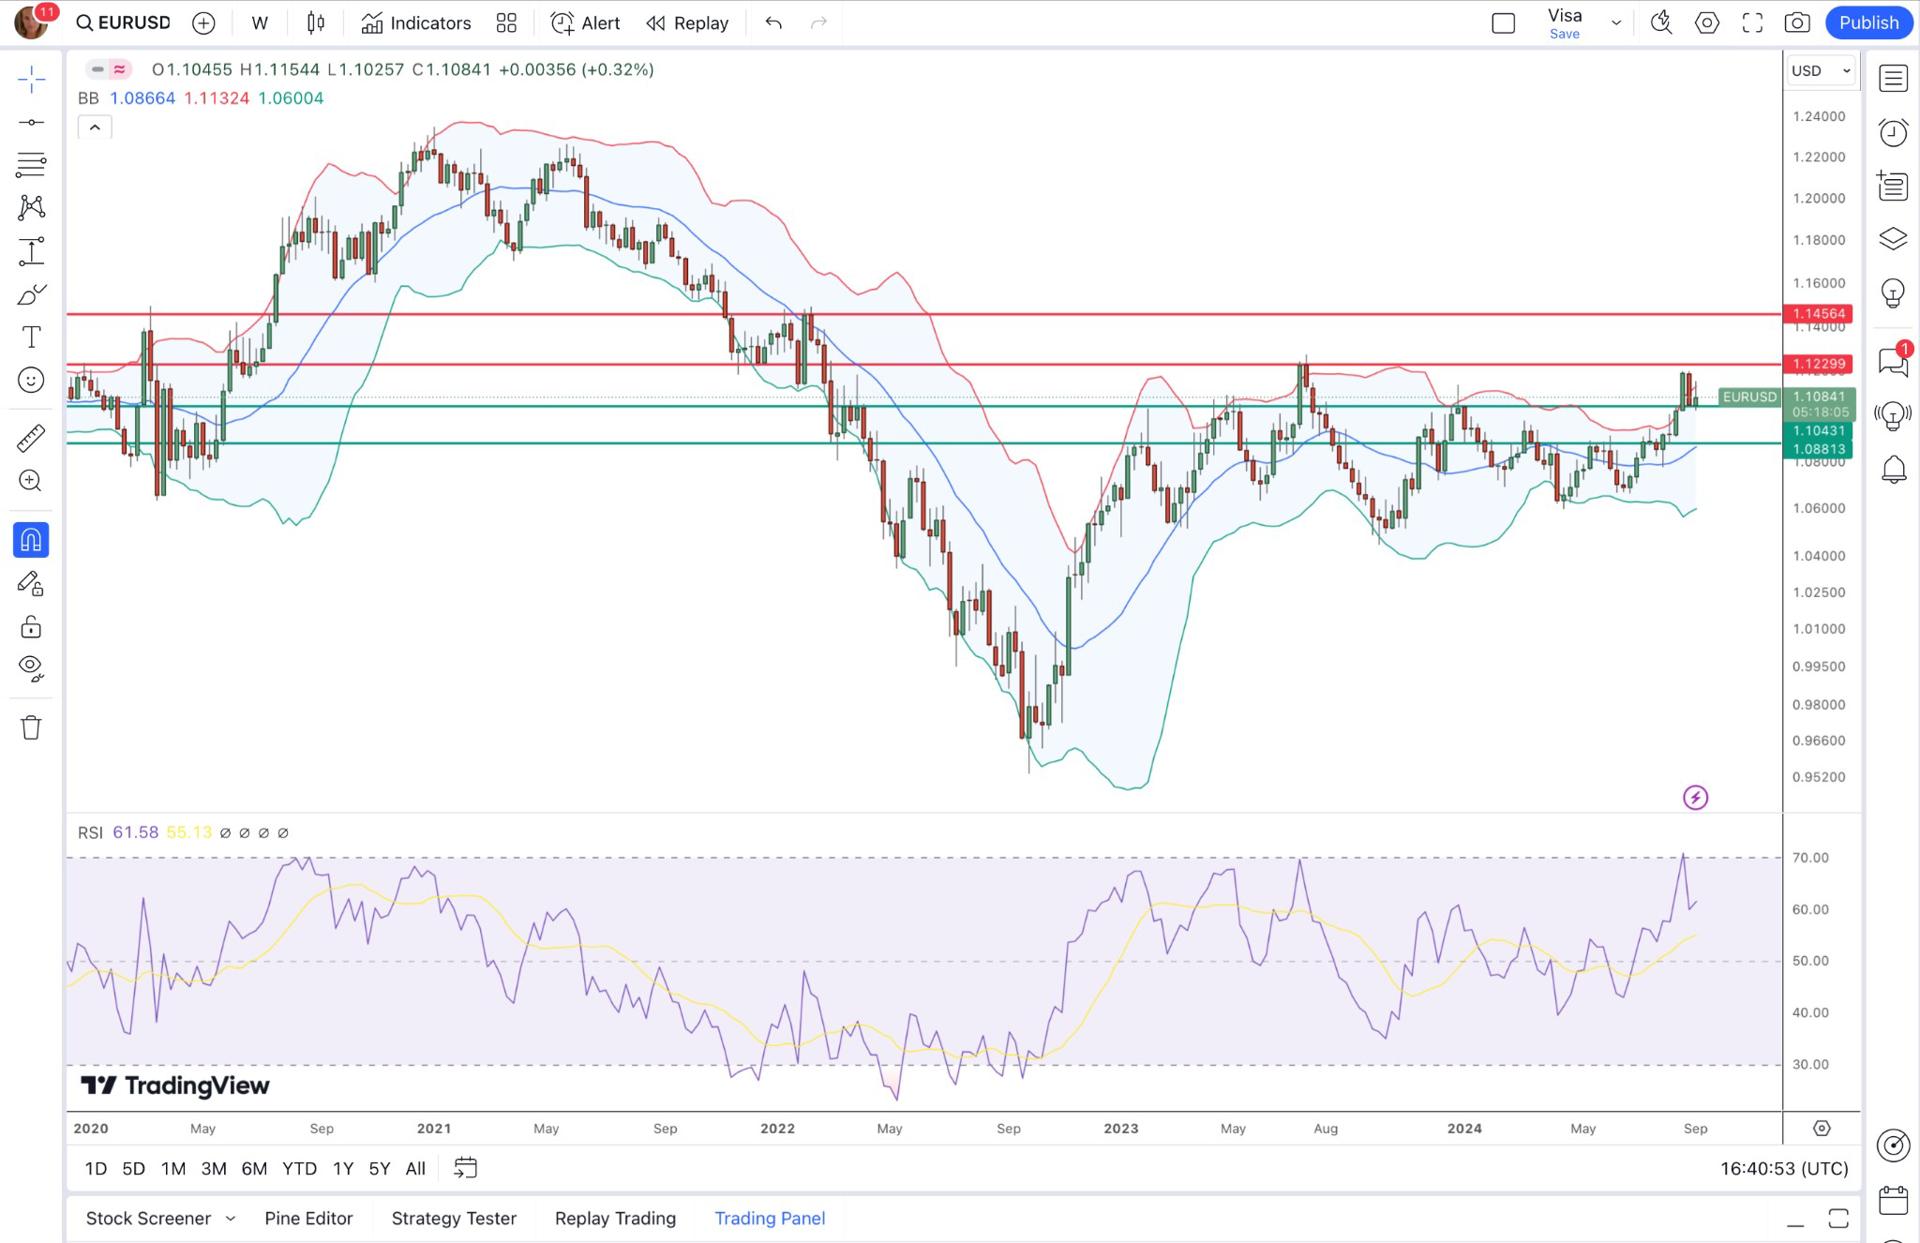
Task: Hide the first RSI plot using its toggle
Action: [225, 832]
